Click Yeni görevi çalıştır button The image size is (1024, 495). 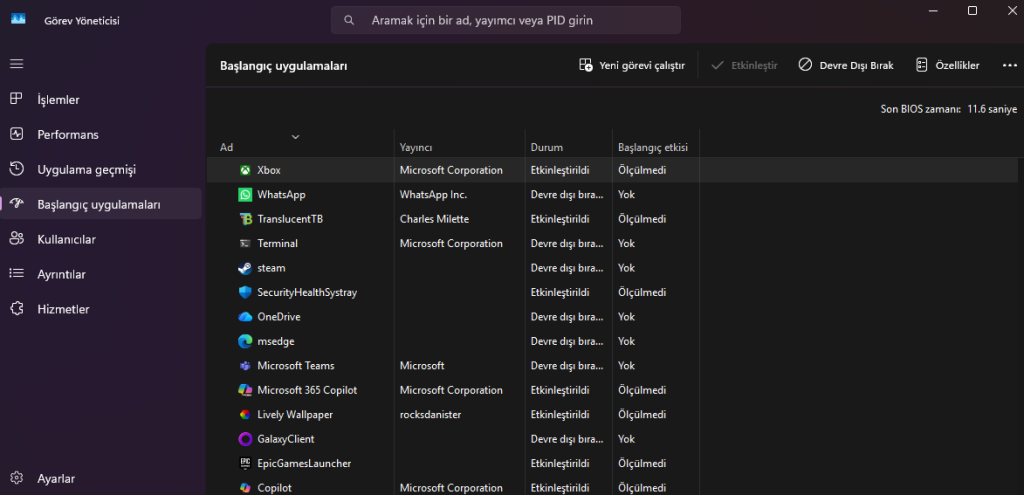click(x=632, y=65)
